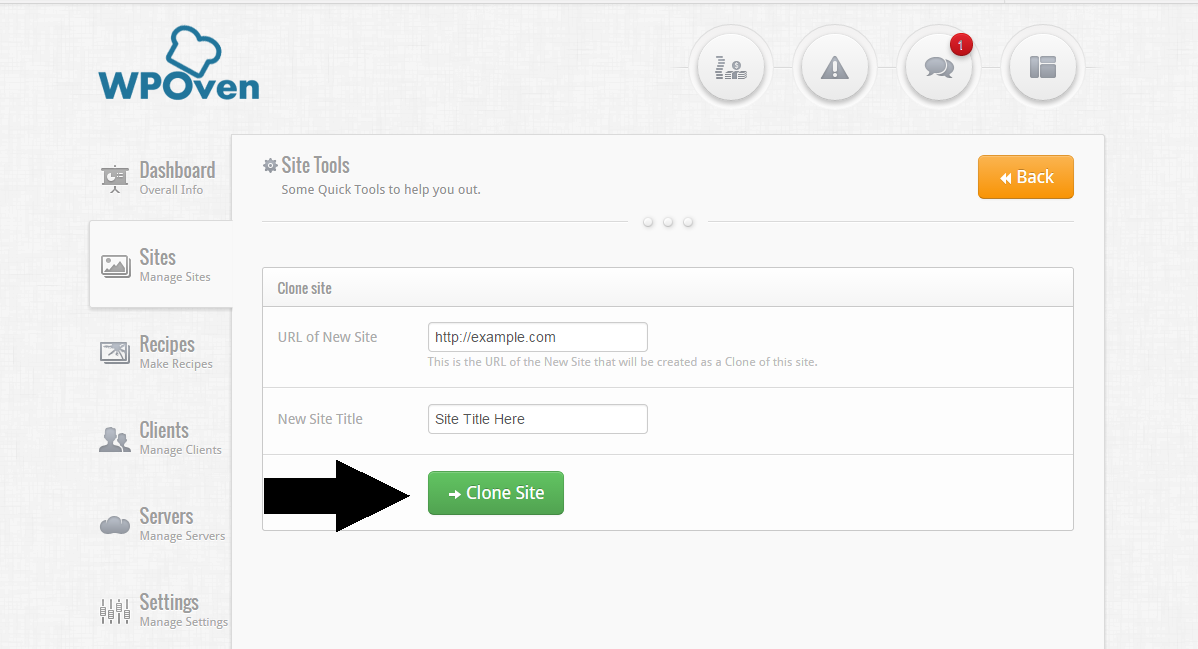1198x649 pixels.
Task: Select the first pagination dot
Action: pyautogui.click(x=648, y=222)
